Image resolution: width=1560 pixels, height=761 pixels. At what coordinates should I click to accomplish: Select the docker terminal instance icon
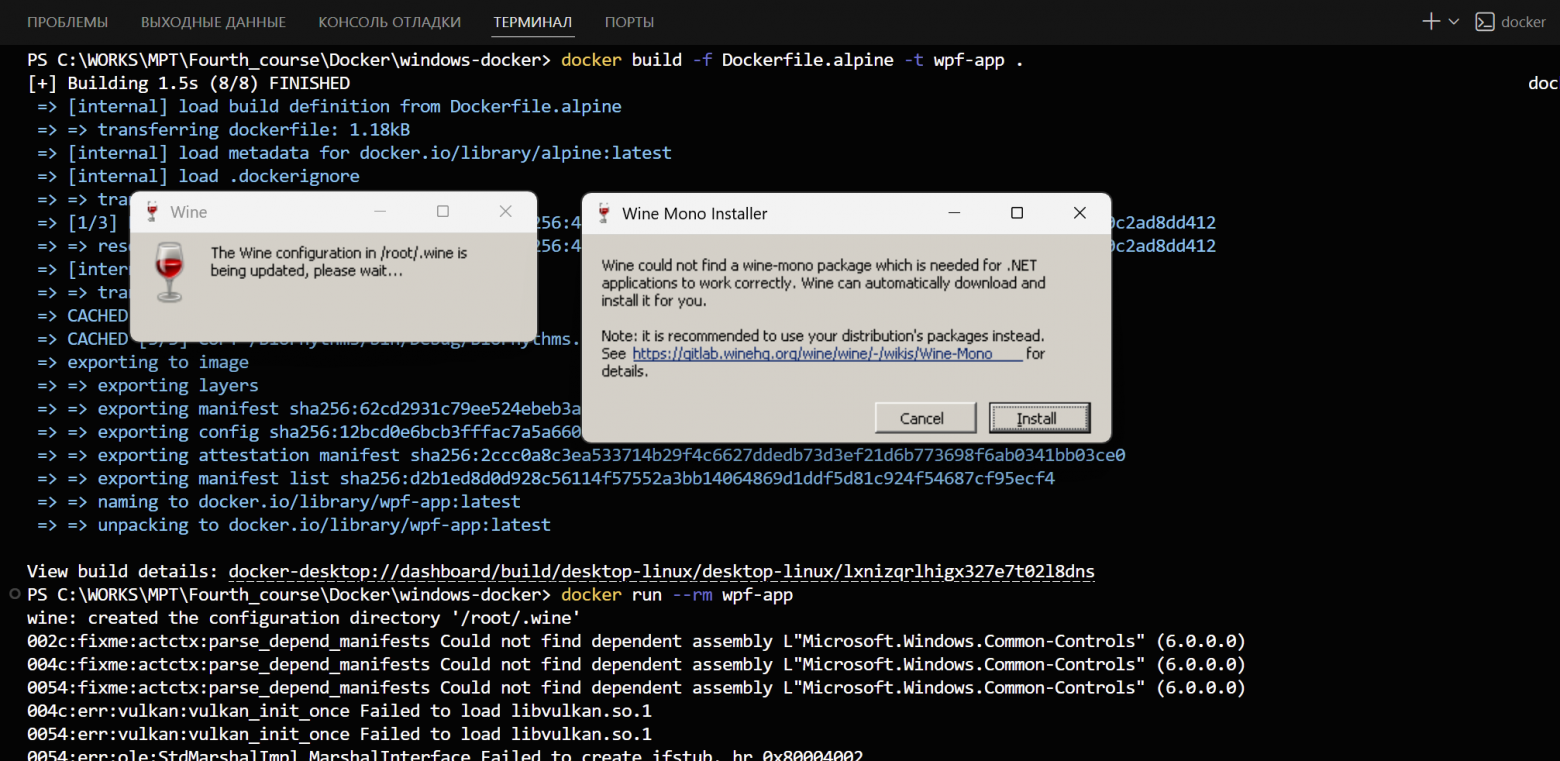(1485, 21)
